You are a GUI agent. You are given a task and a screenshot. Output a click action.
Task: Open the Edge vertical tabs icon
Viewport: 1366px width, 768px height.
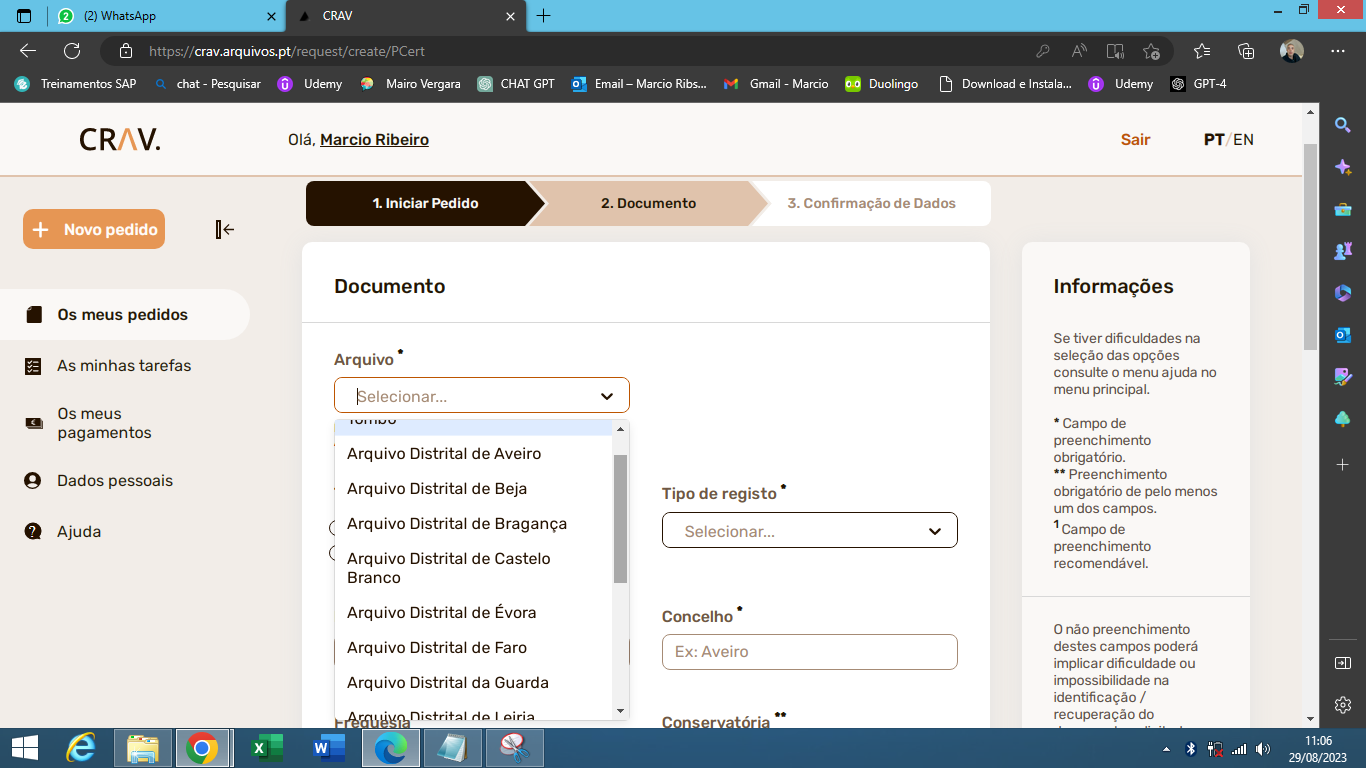(24, 16)
